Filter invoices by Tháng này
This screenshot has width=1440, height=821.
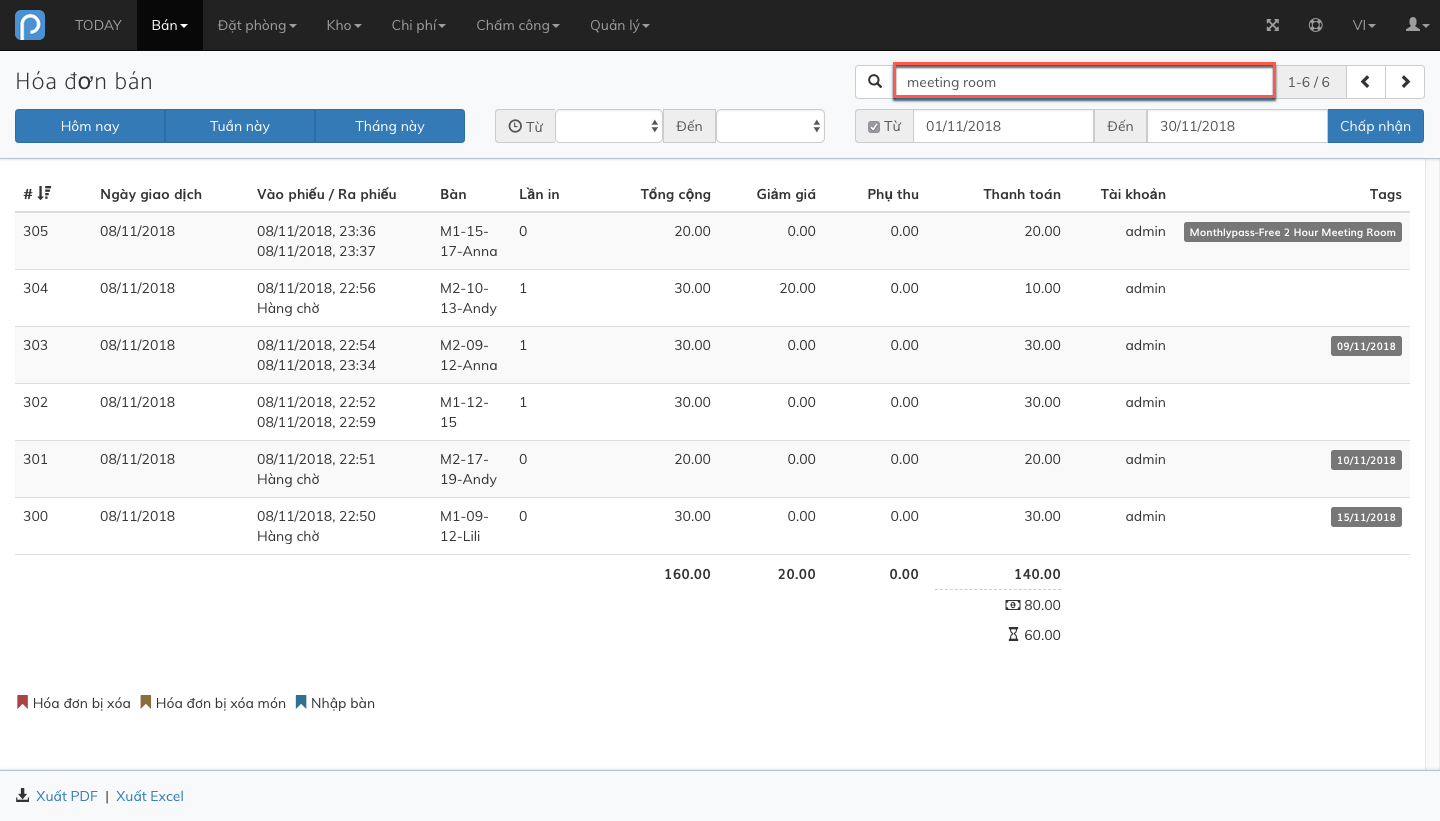390,126
